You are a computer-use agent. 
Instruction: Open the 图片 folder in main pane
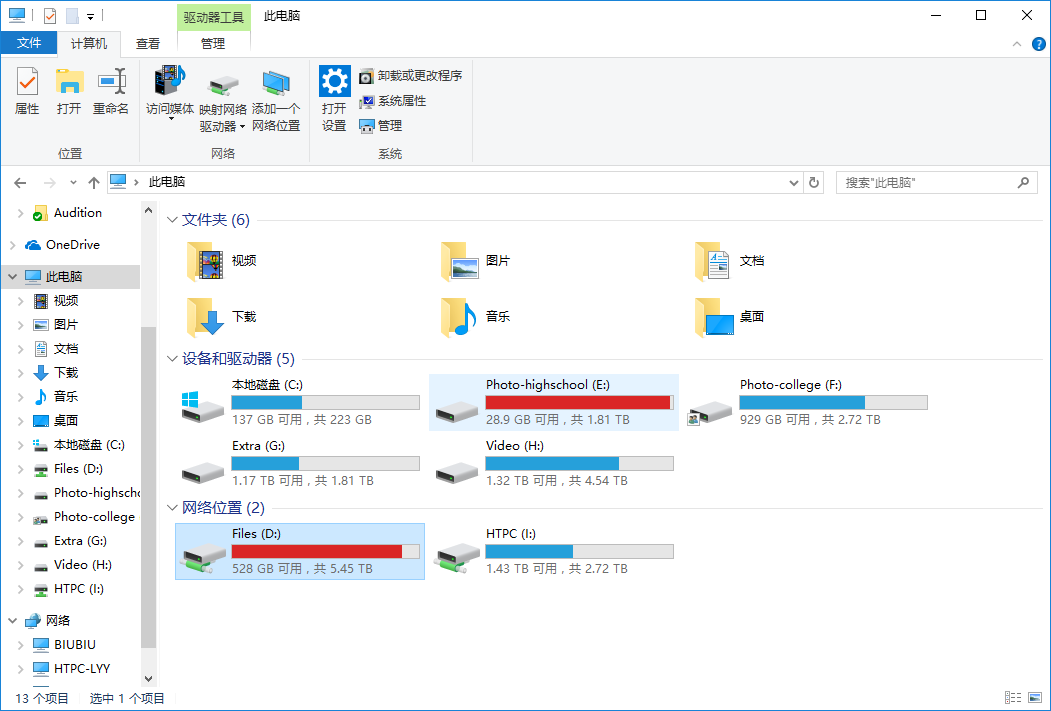476,261
